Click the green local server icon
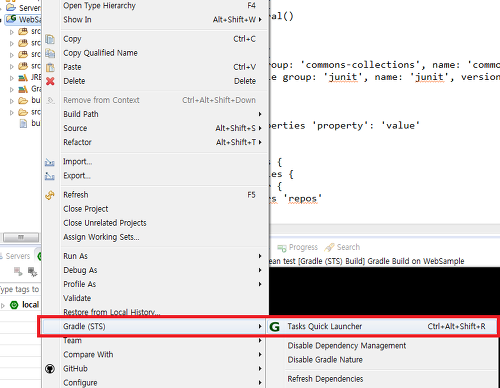Image resolution: width=500 pixels, height=388 pixels. click(14, 305)
